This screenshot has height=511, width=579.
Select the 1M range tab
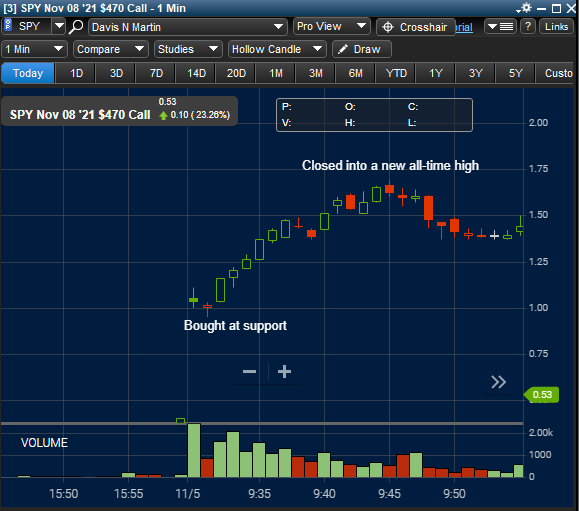[x=276, y=73]
